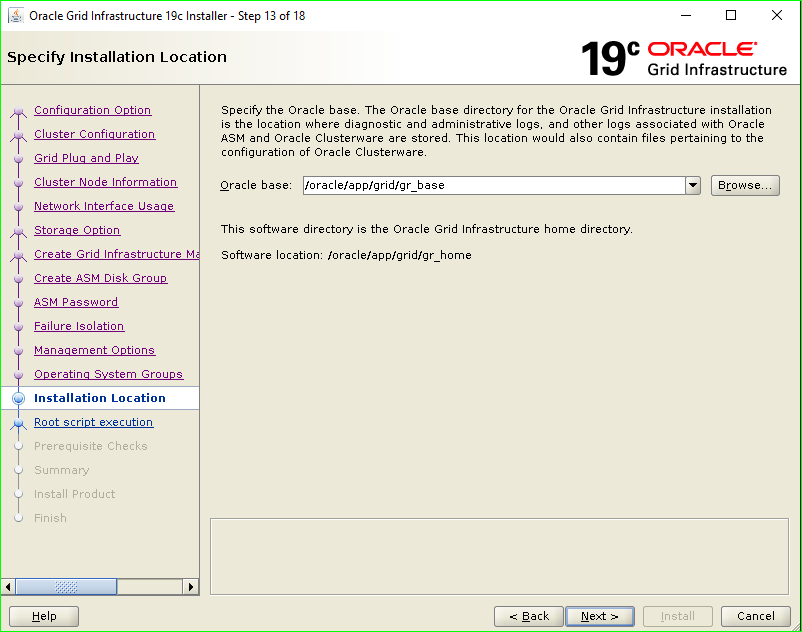This screenshot has width=802, height=632.
Task: Click the ASM Password step marker icon
Action: point(18,303)
